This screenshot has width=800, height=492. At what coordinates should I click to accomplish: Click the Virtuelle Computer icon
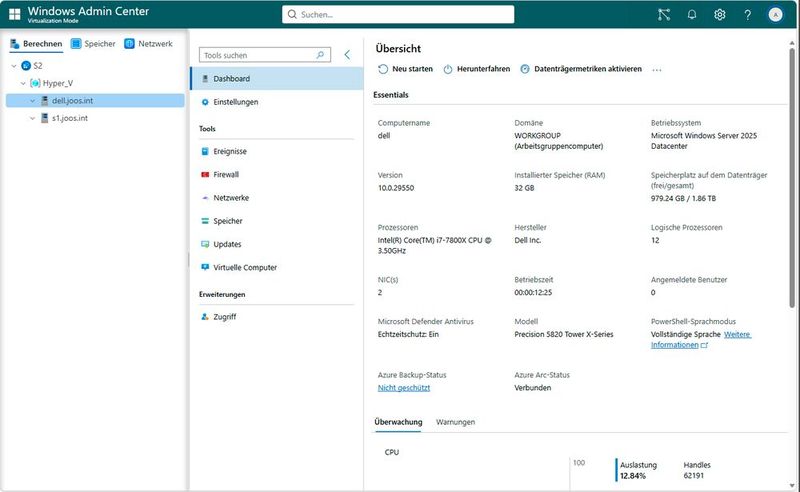click(205, 267)
